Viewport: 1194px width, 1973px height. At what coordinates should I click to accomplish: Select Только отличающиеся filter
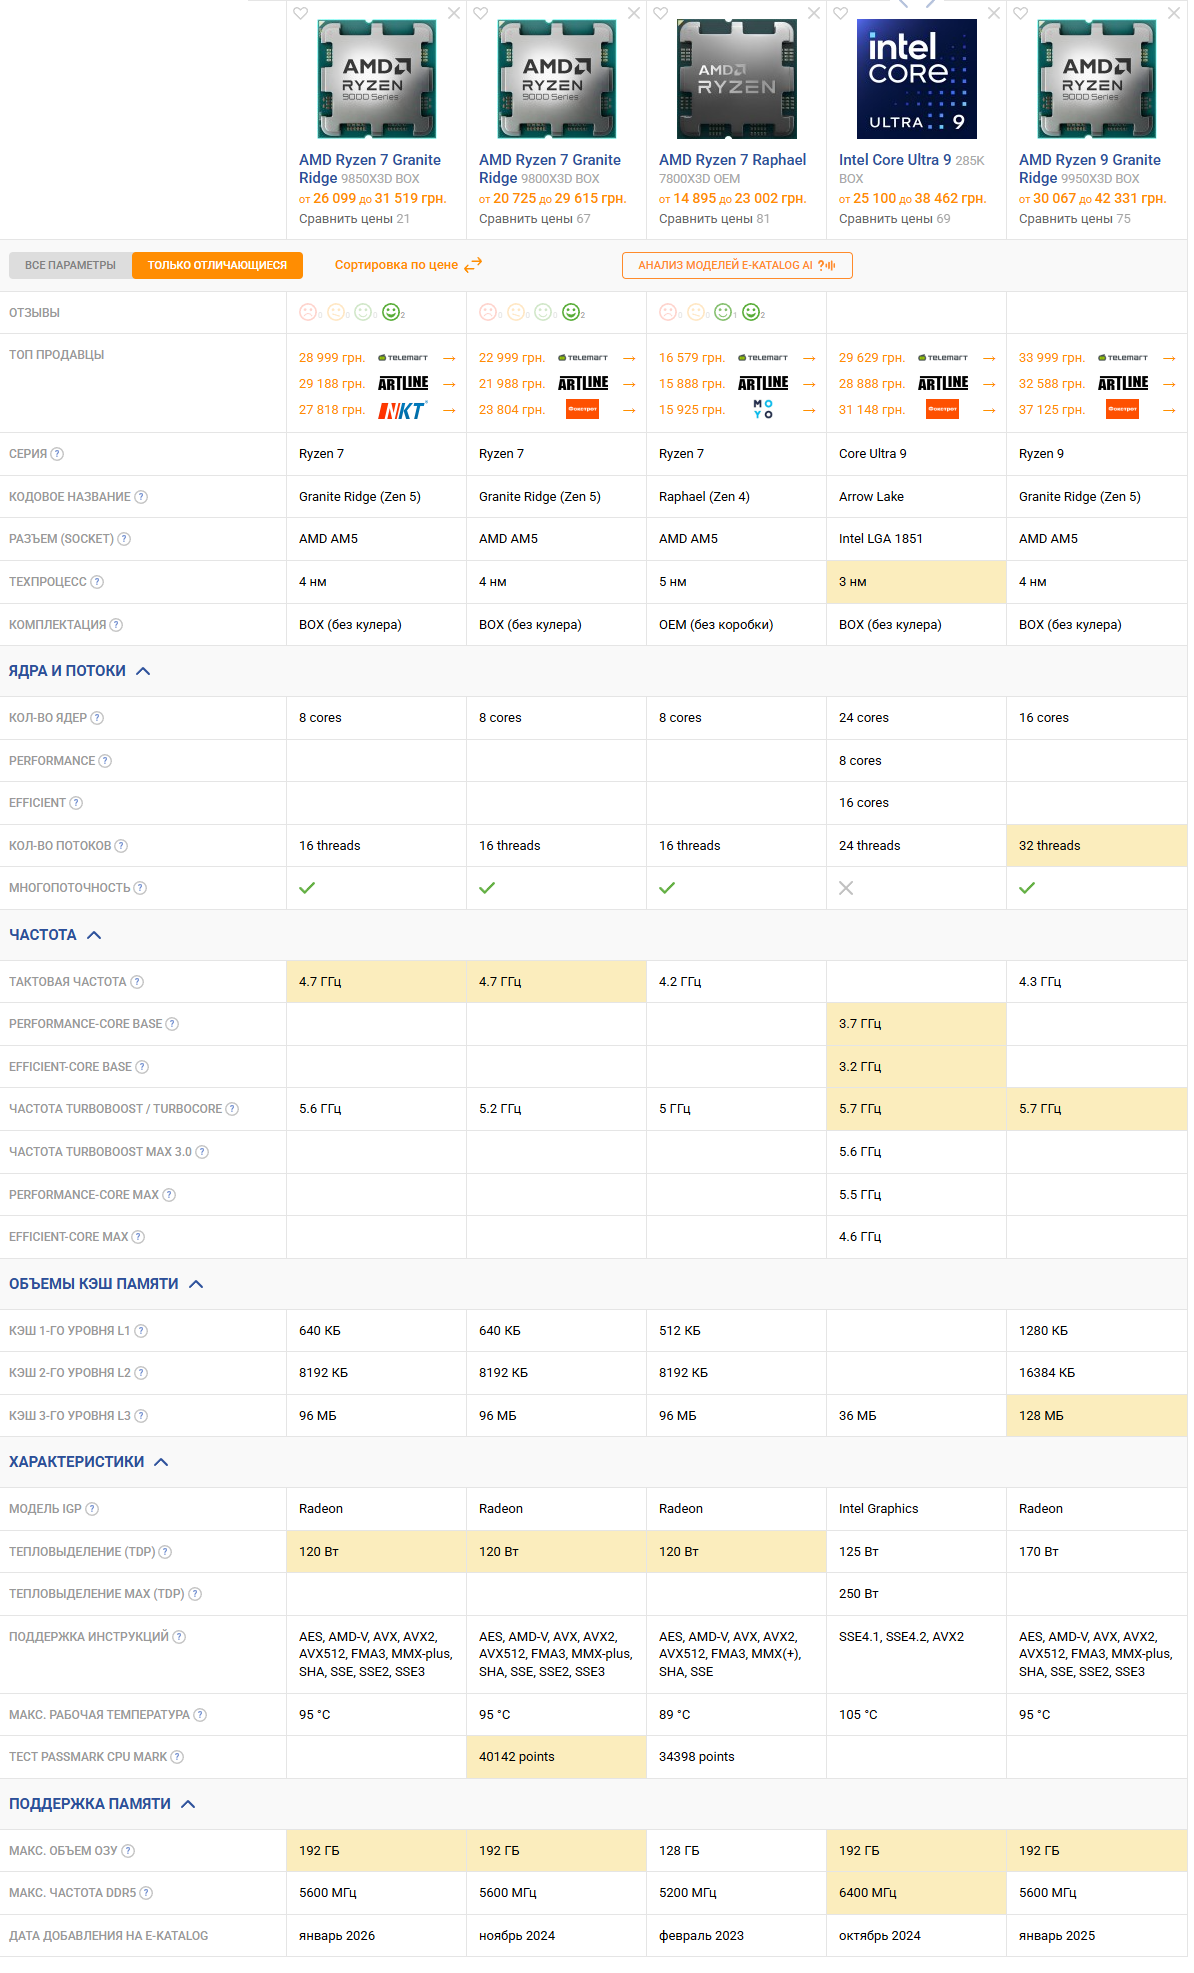217,265
